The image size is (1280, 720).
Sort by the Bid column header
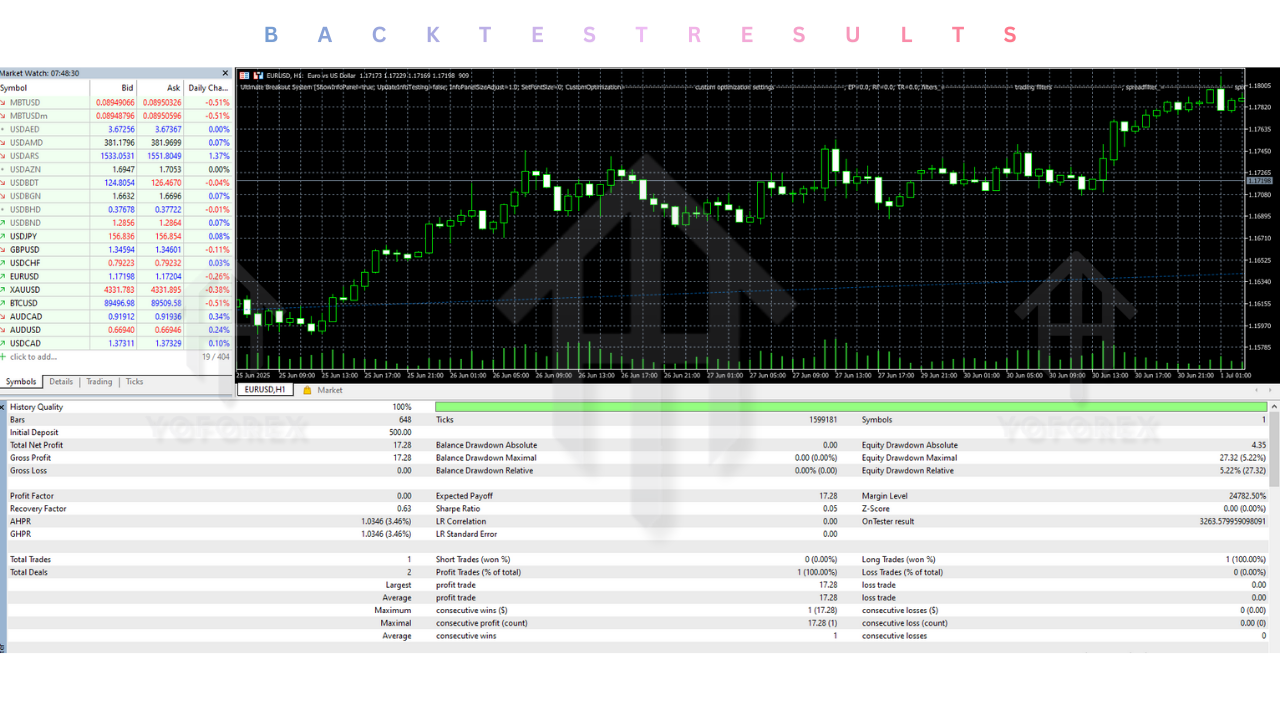click(x=127, y=88)
